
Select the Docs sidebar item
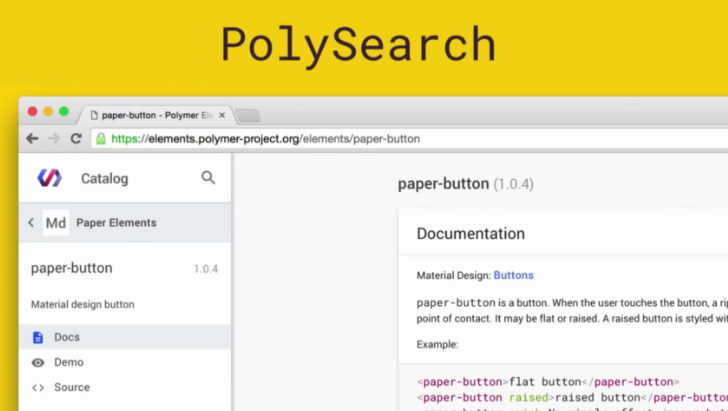(124, 337)
